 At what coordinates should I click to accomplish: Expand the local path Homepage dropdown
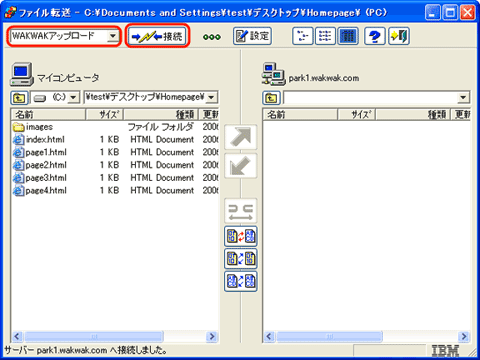pyautogui.click(x=211, y=98)
